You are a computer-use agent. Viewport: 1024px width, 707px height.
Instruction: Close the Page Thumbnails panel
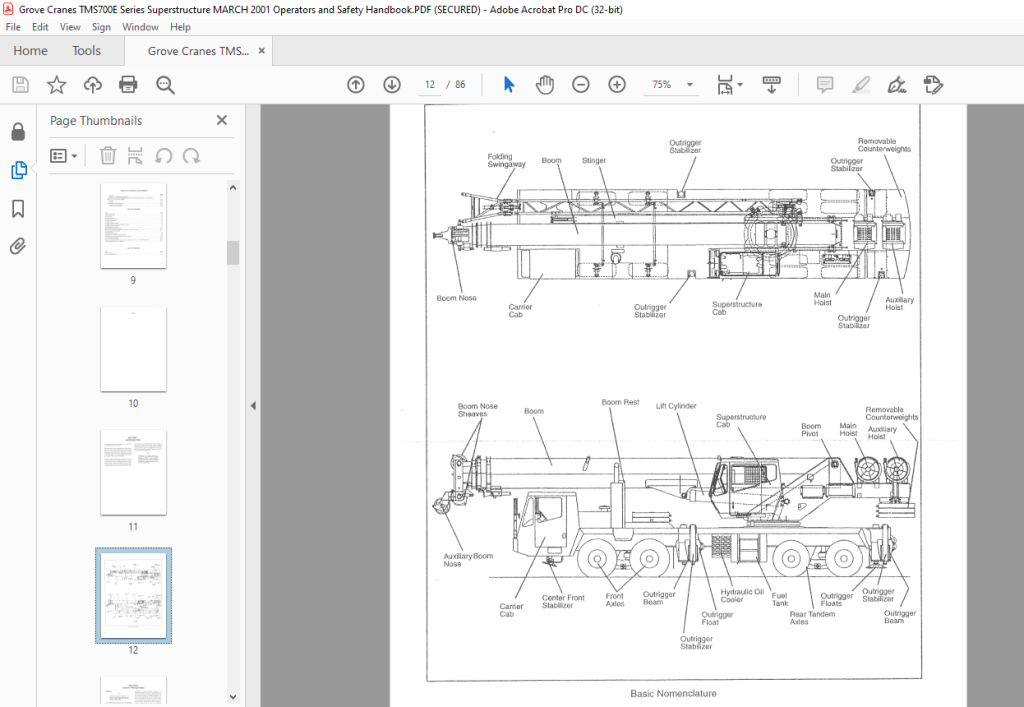pos(222,120)
